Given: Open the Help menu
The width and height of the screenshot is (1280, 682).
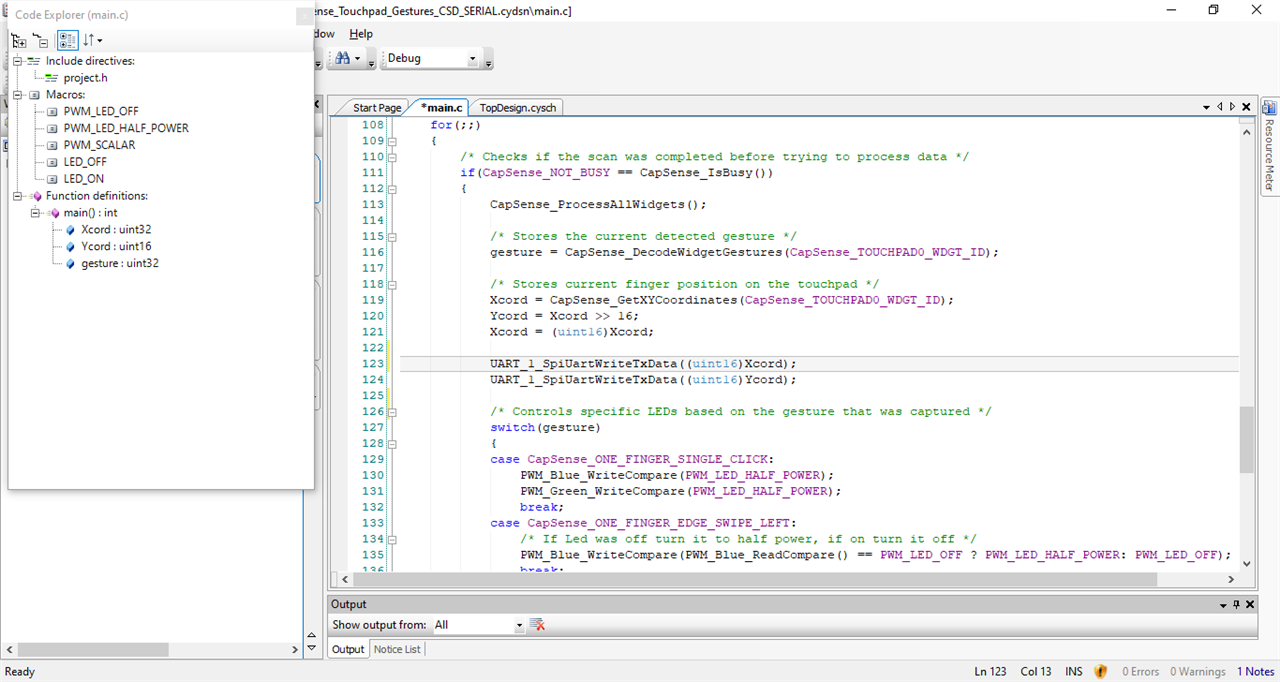Looking at the screenshot, I should pos(360,34).
